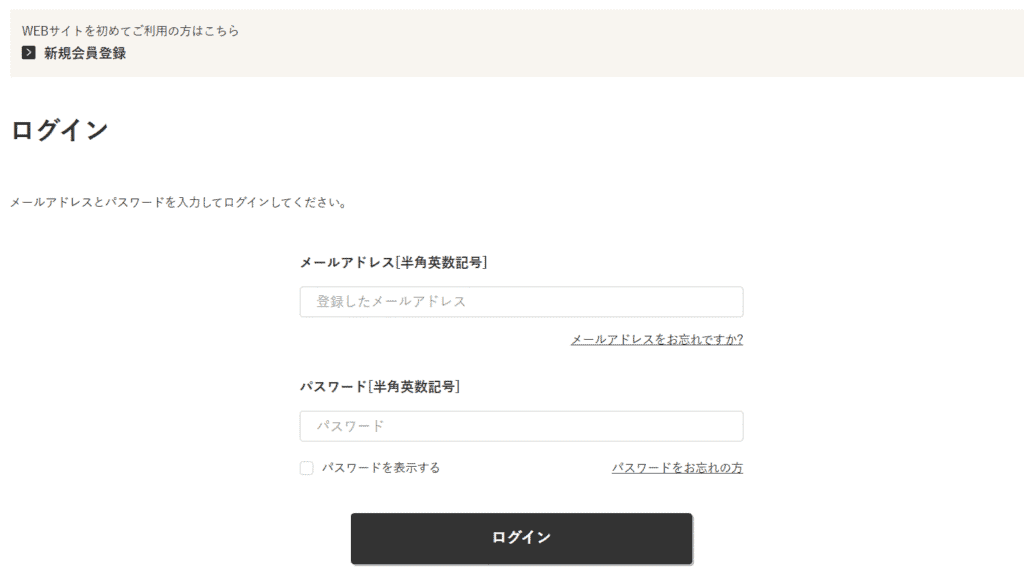Click the 登録したメールアドレス placeholder text
The image size is (1024, 580).
pos(391,302)
